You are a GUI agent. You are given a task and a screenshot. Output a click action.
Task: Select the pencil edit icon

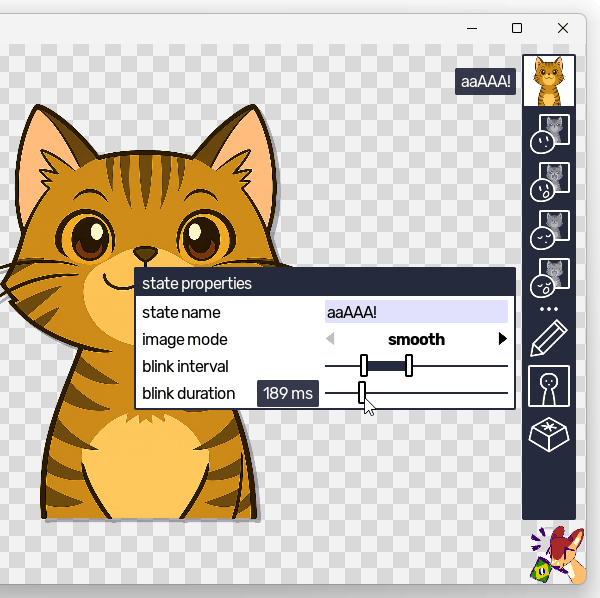point(549,339)
